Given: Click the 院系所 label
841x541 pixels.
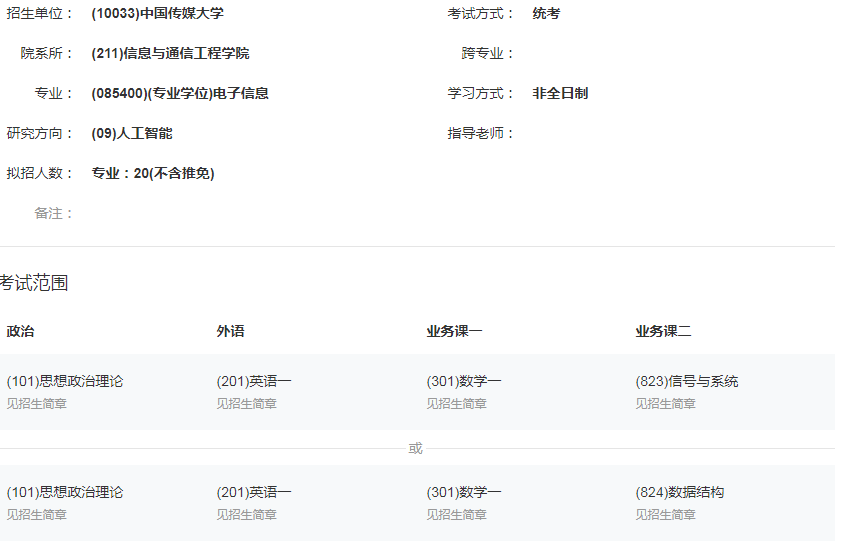Looking at the screenshot, I should (47, 53).
